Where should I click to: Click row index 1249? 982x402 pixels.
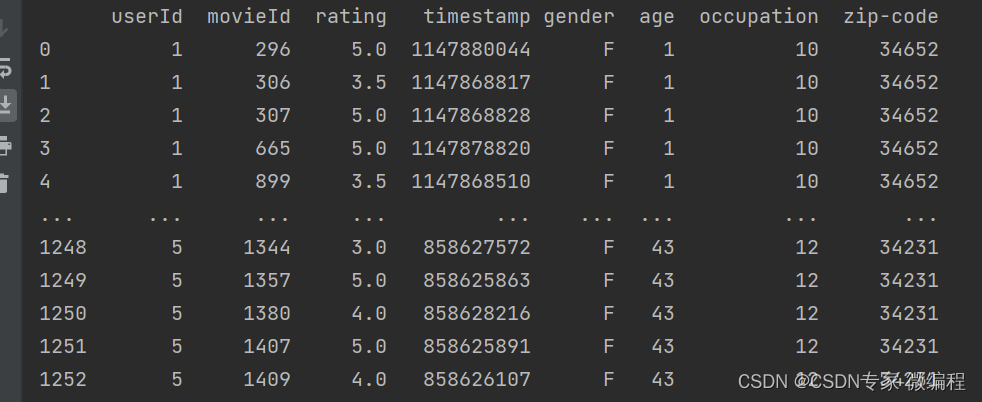pos(63,281)
